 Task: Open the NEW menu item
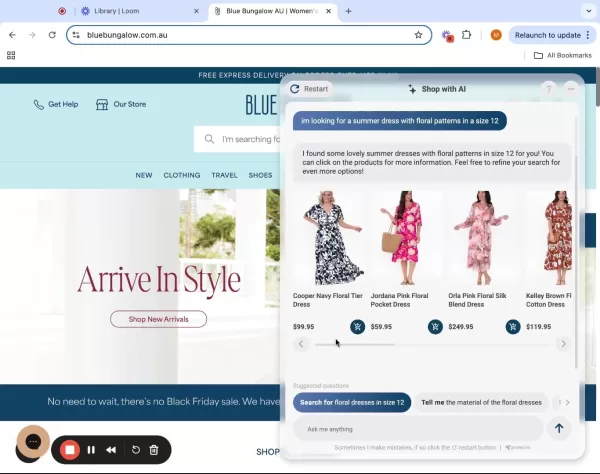[144, 175]
